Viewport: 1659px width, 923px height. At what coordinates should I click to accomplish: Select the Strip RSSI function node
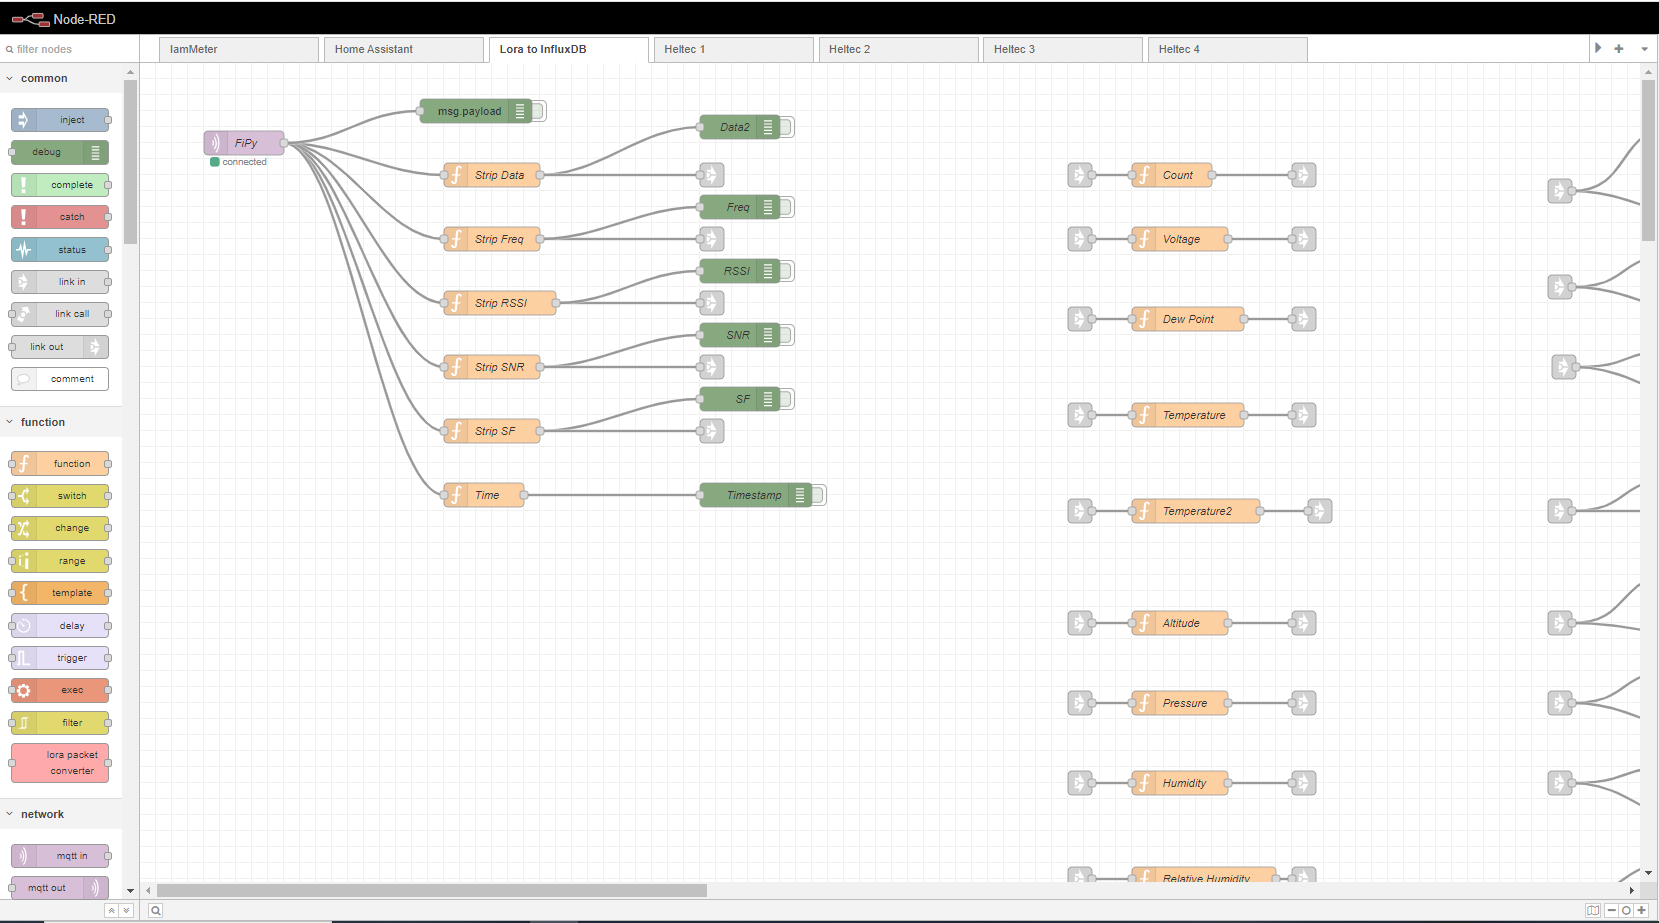pyautogui.click(x=500, y=303)
